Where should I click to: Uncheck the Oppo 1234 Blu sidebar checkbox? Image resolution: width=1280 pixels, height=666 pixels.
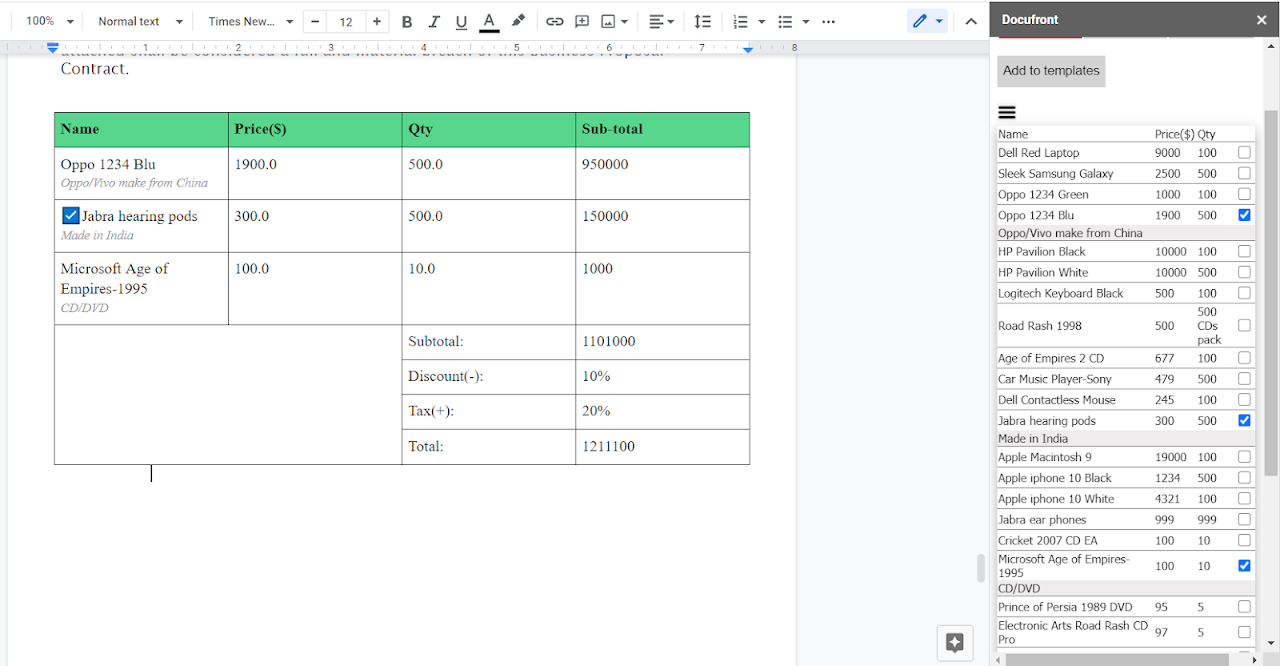(1244, 215)
